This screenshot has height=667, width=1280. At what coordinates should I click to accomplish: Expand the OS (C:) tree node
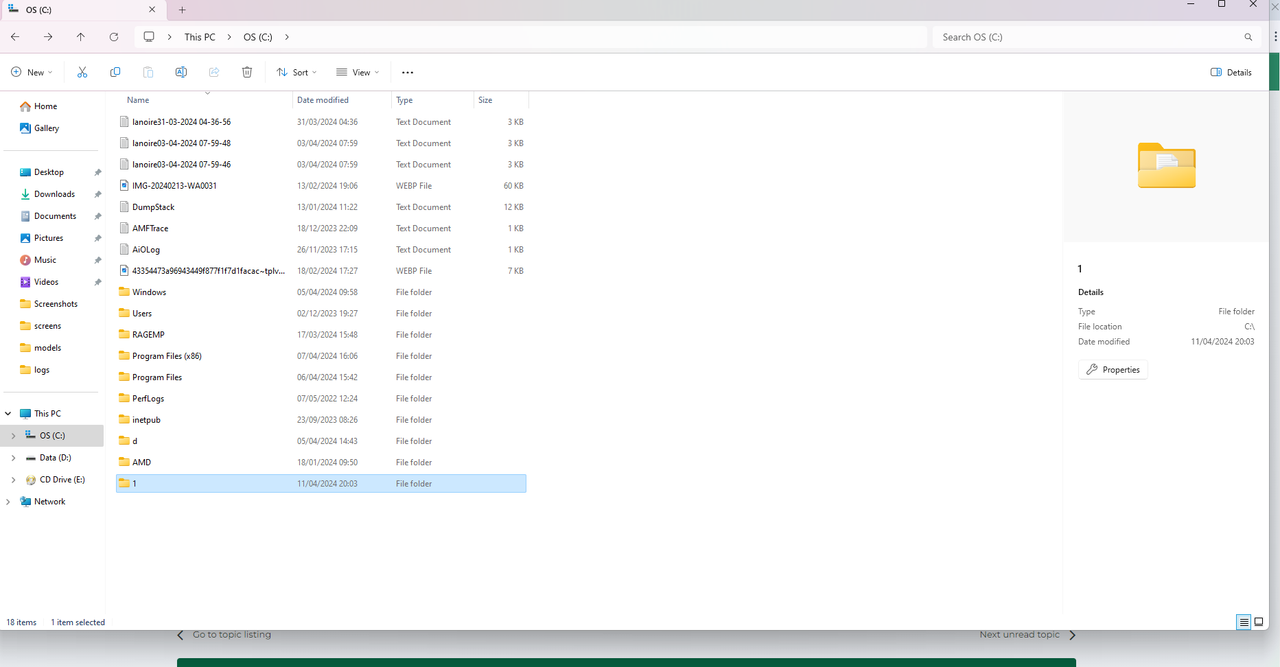pyautogui.click(x=13, y=435)
